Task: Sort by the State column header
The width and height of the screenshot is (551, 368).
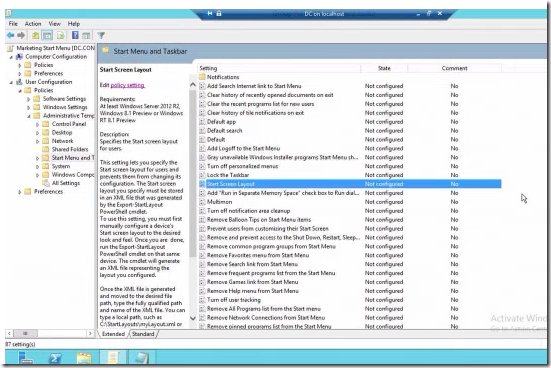Action: tap(384, 68)
